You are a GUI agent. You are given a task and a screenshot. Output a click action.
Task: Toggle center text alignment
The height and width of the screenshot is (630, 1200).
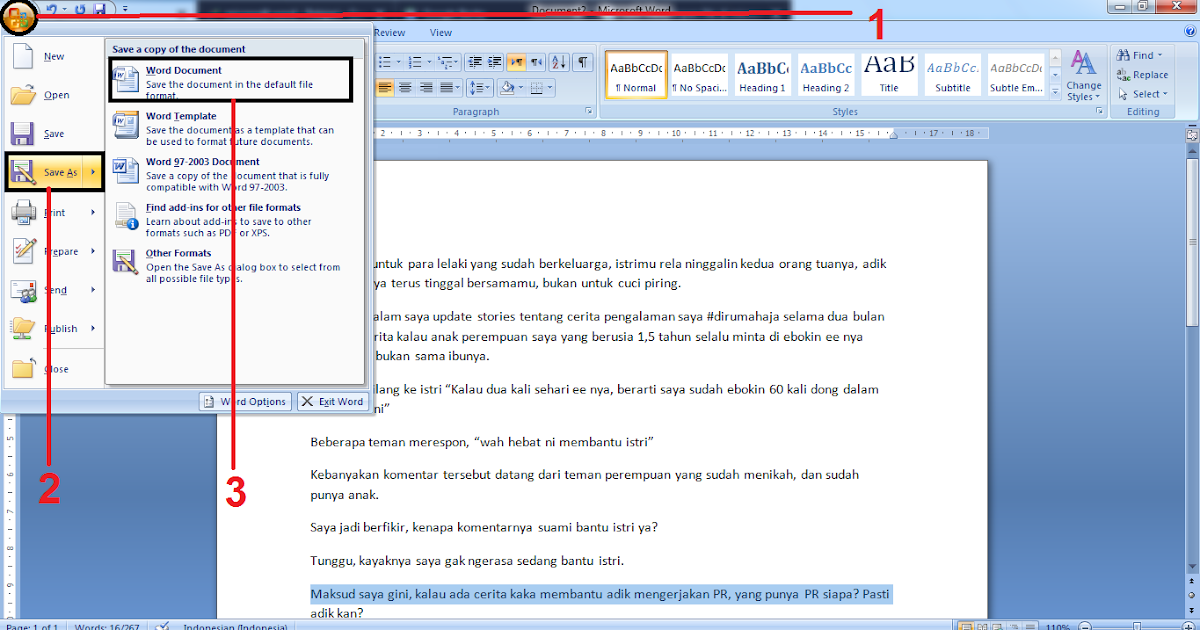[407, 87]
